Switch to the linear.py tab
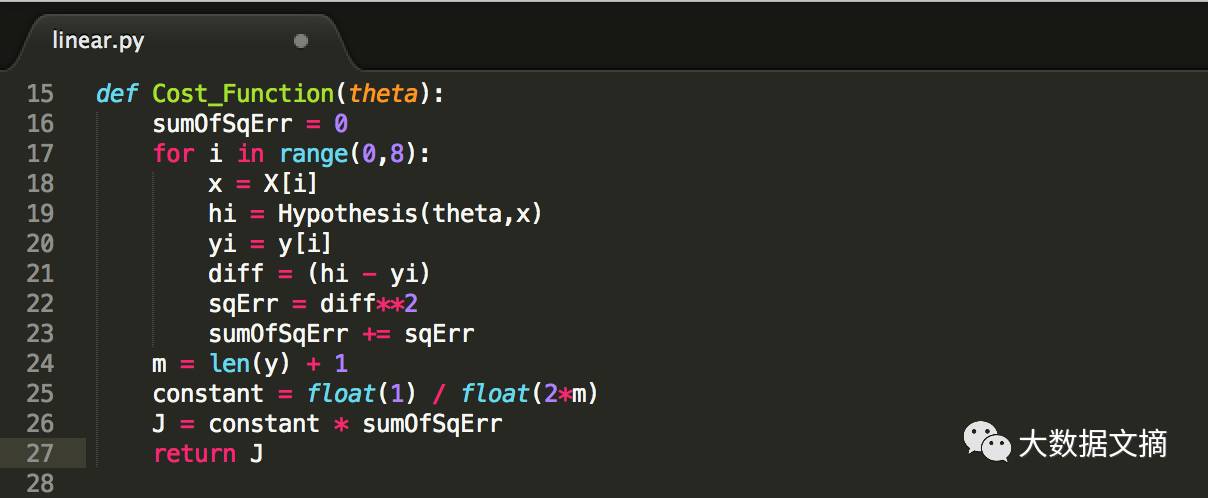Screen dimensions: 1208x498 point(98,41)
